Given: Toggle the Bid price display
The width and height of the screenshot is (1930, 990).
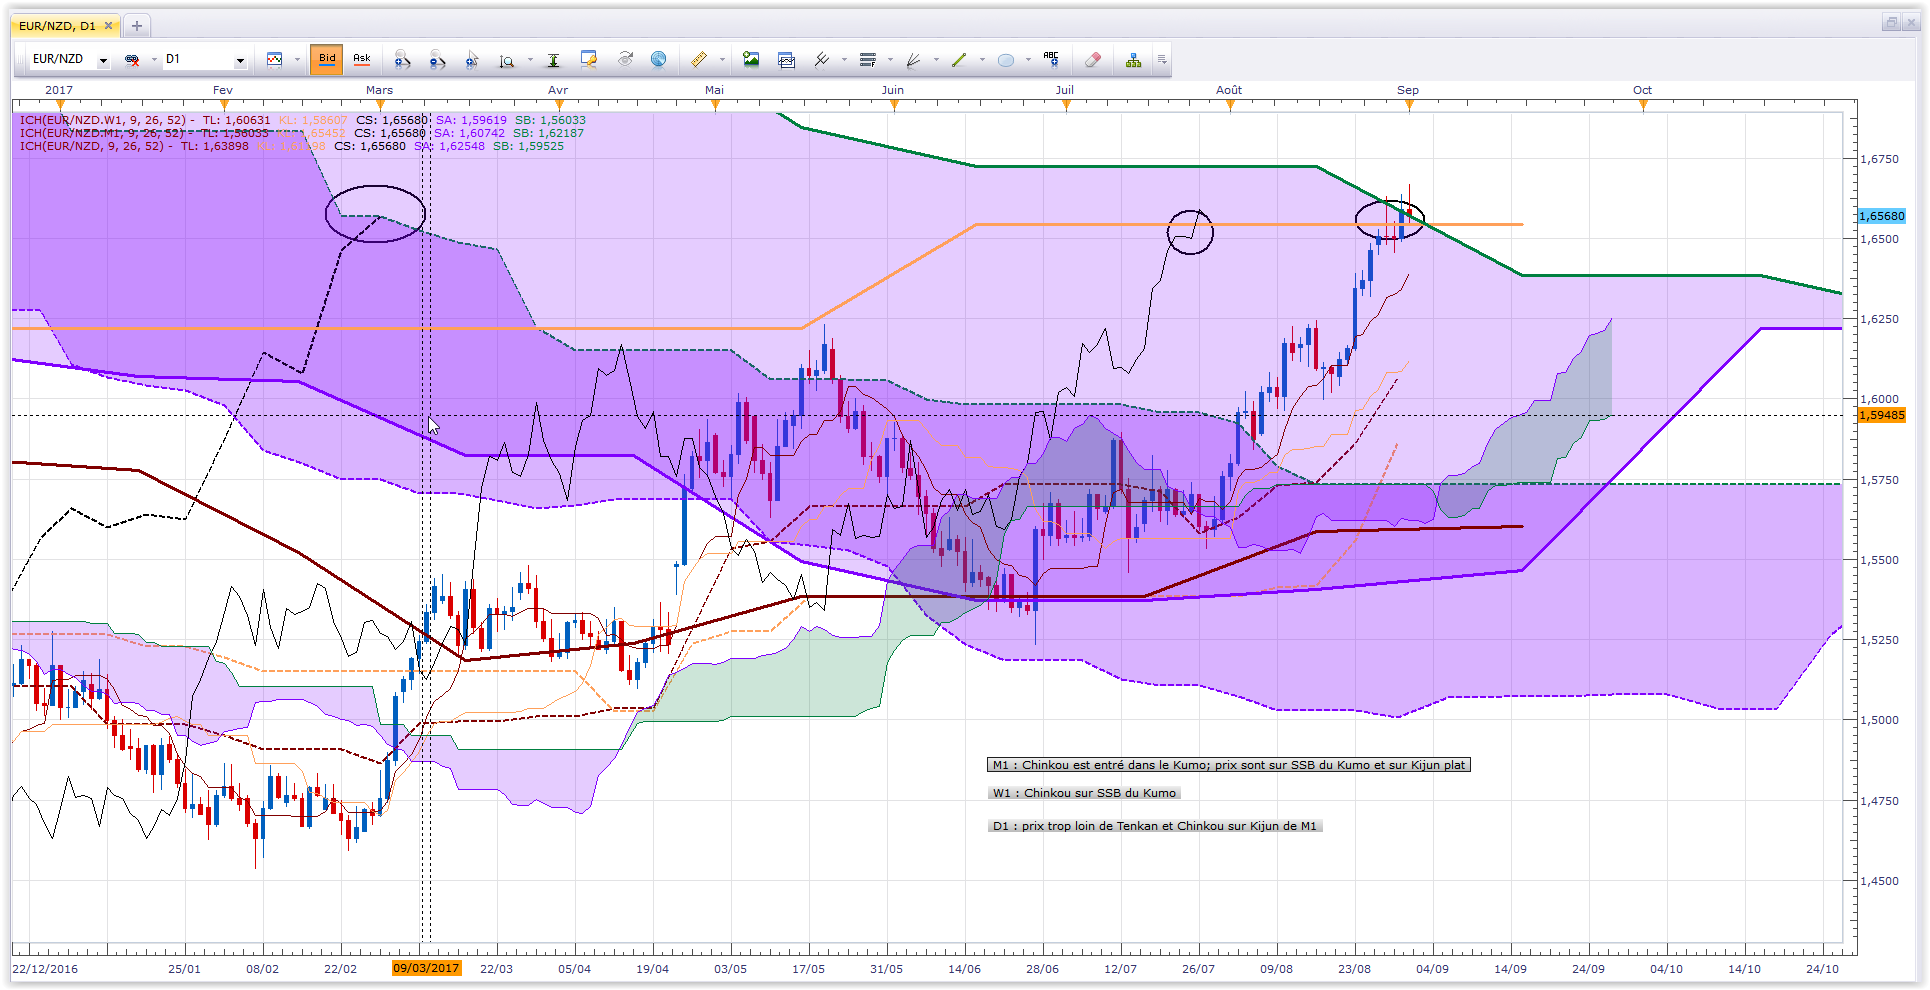Looking at the screenshot, I should (327, 59).
